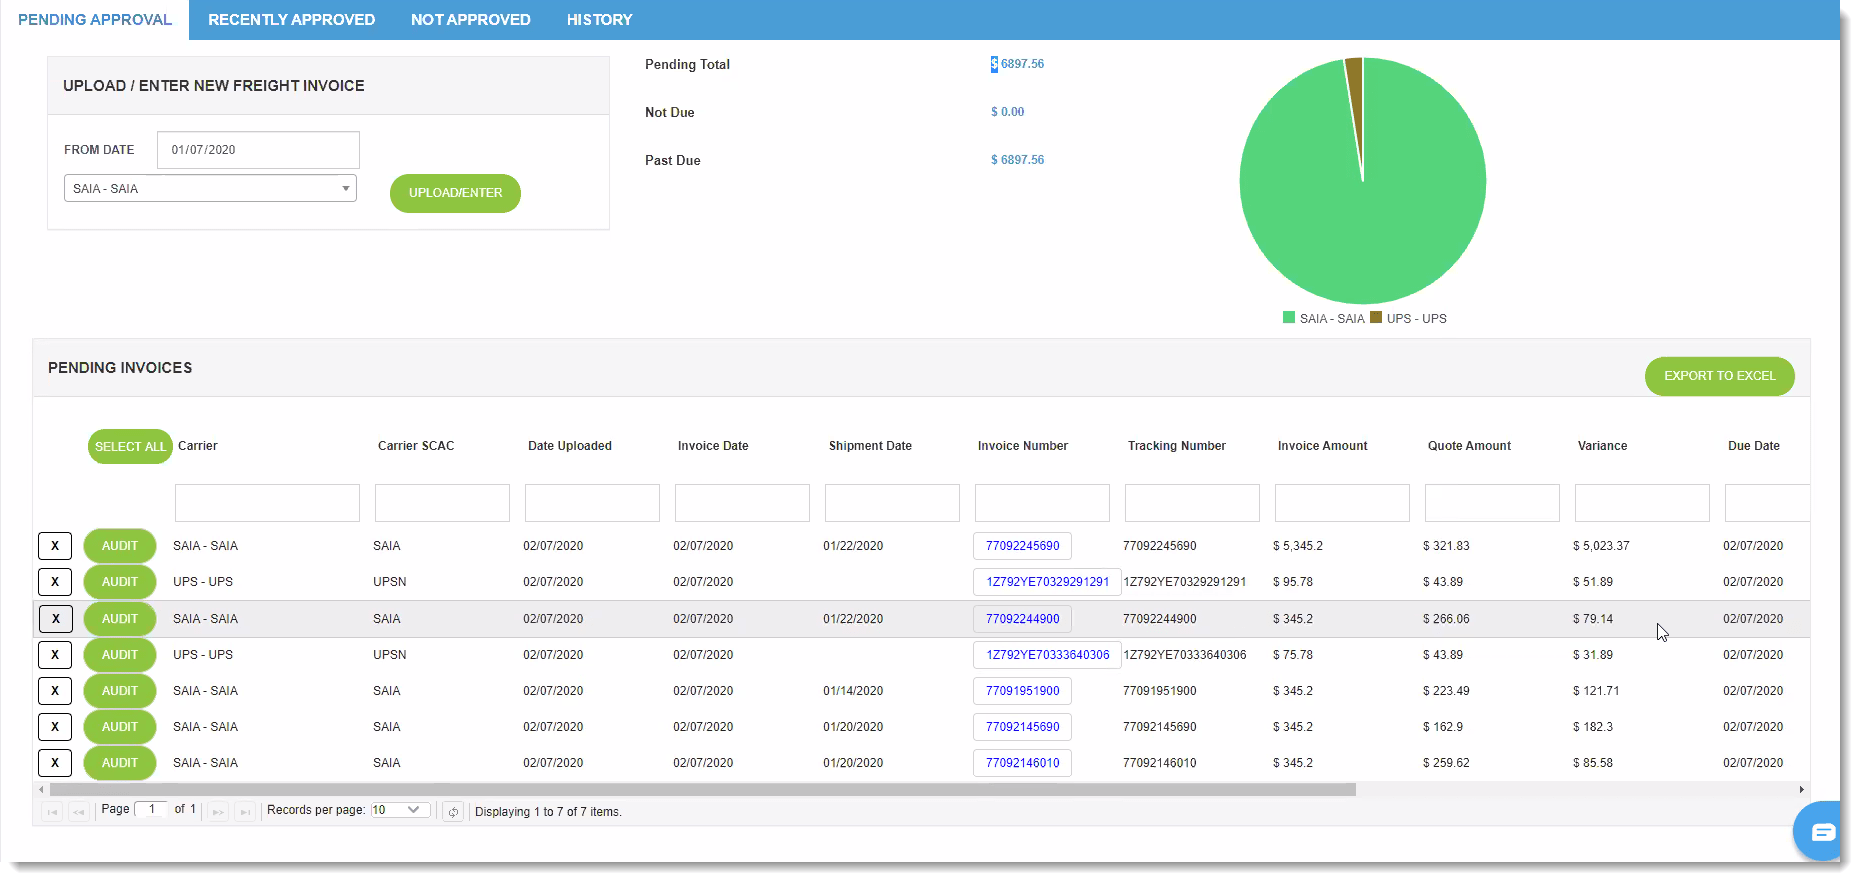Audit invoice 77092146010
The width and height of the screenshot is (1860, 882).
pyautogui.click(x=120, y=763)
